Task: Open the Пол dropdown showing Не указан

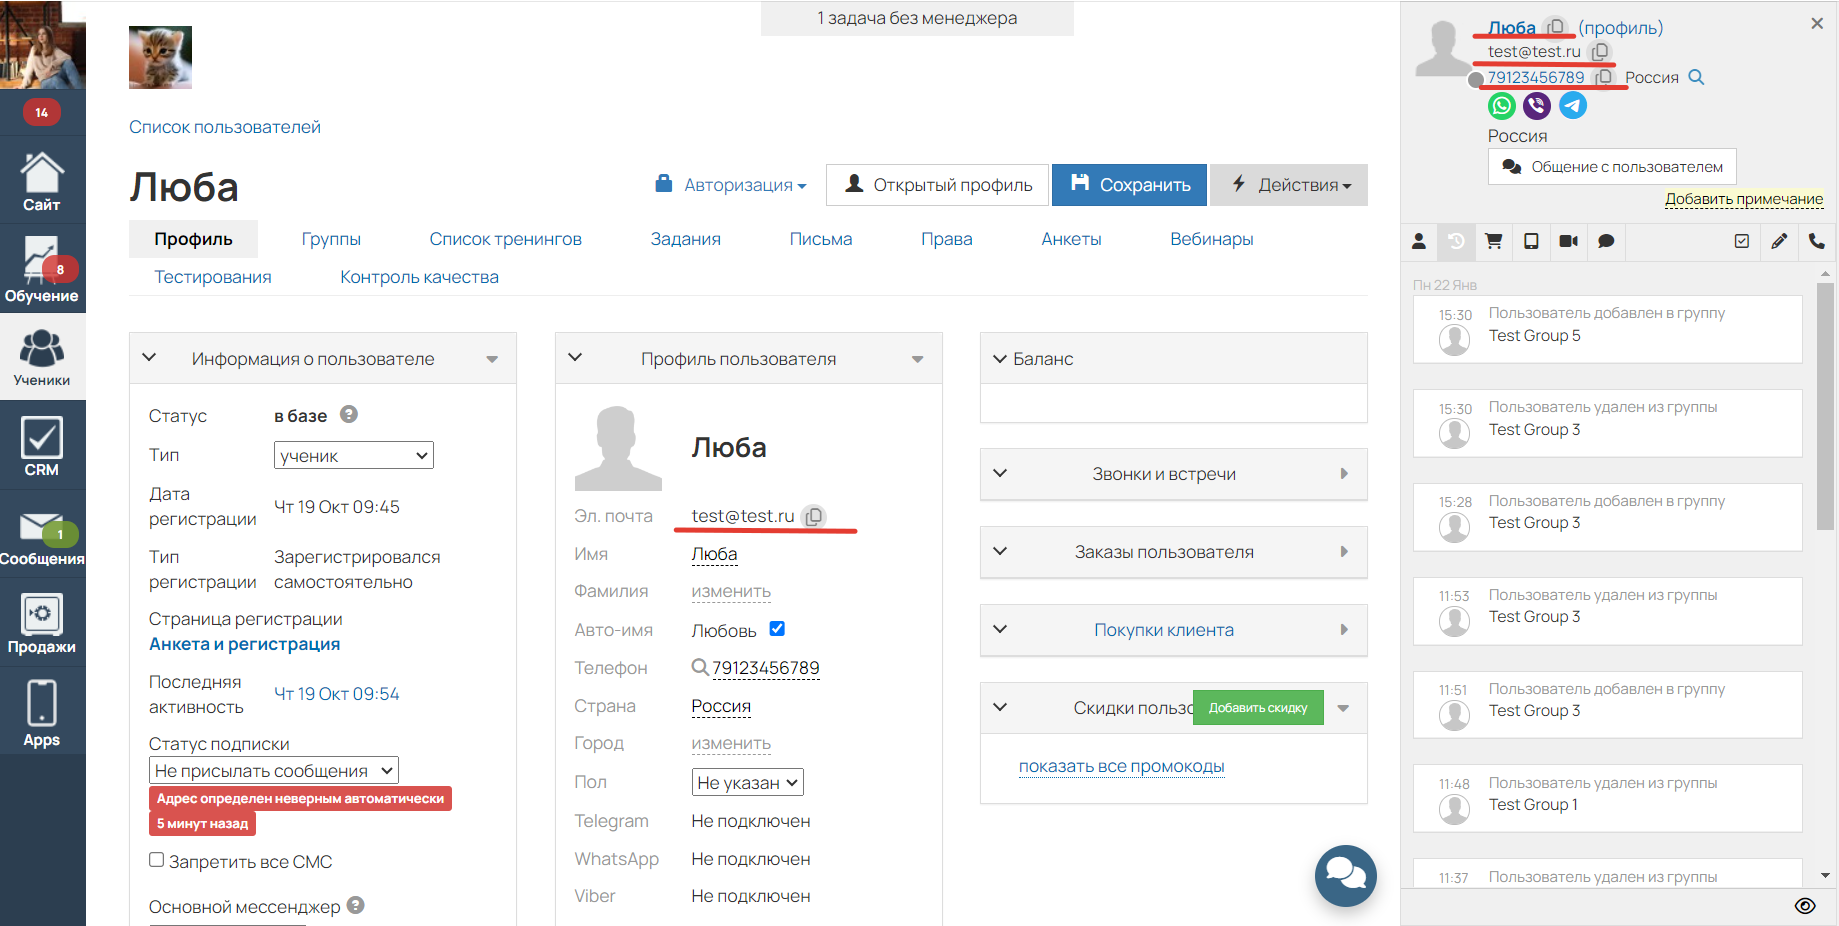Action: [747, 783]
